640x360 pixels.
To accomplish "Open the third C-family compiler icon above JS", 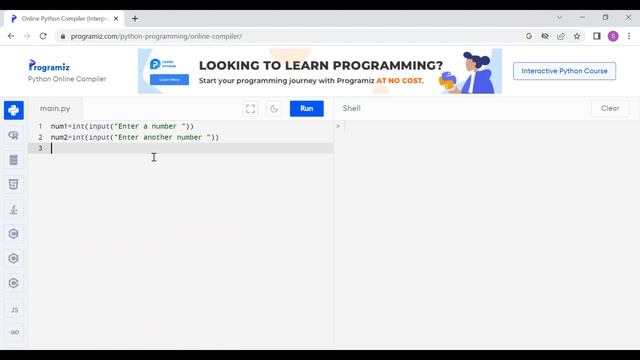I will pos(13,283).
